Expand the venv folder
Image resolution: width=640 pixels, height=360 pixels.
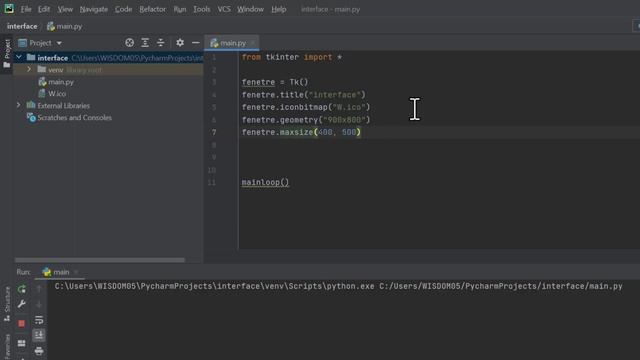(x=29, y=70)
